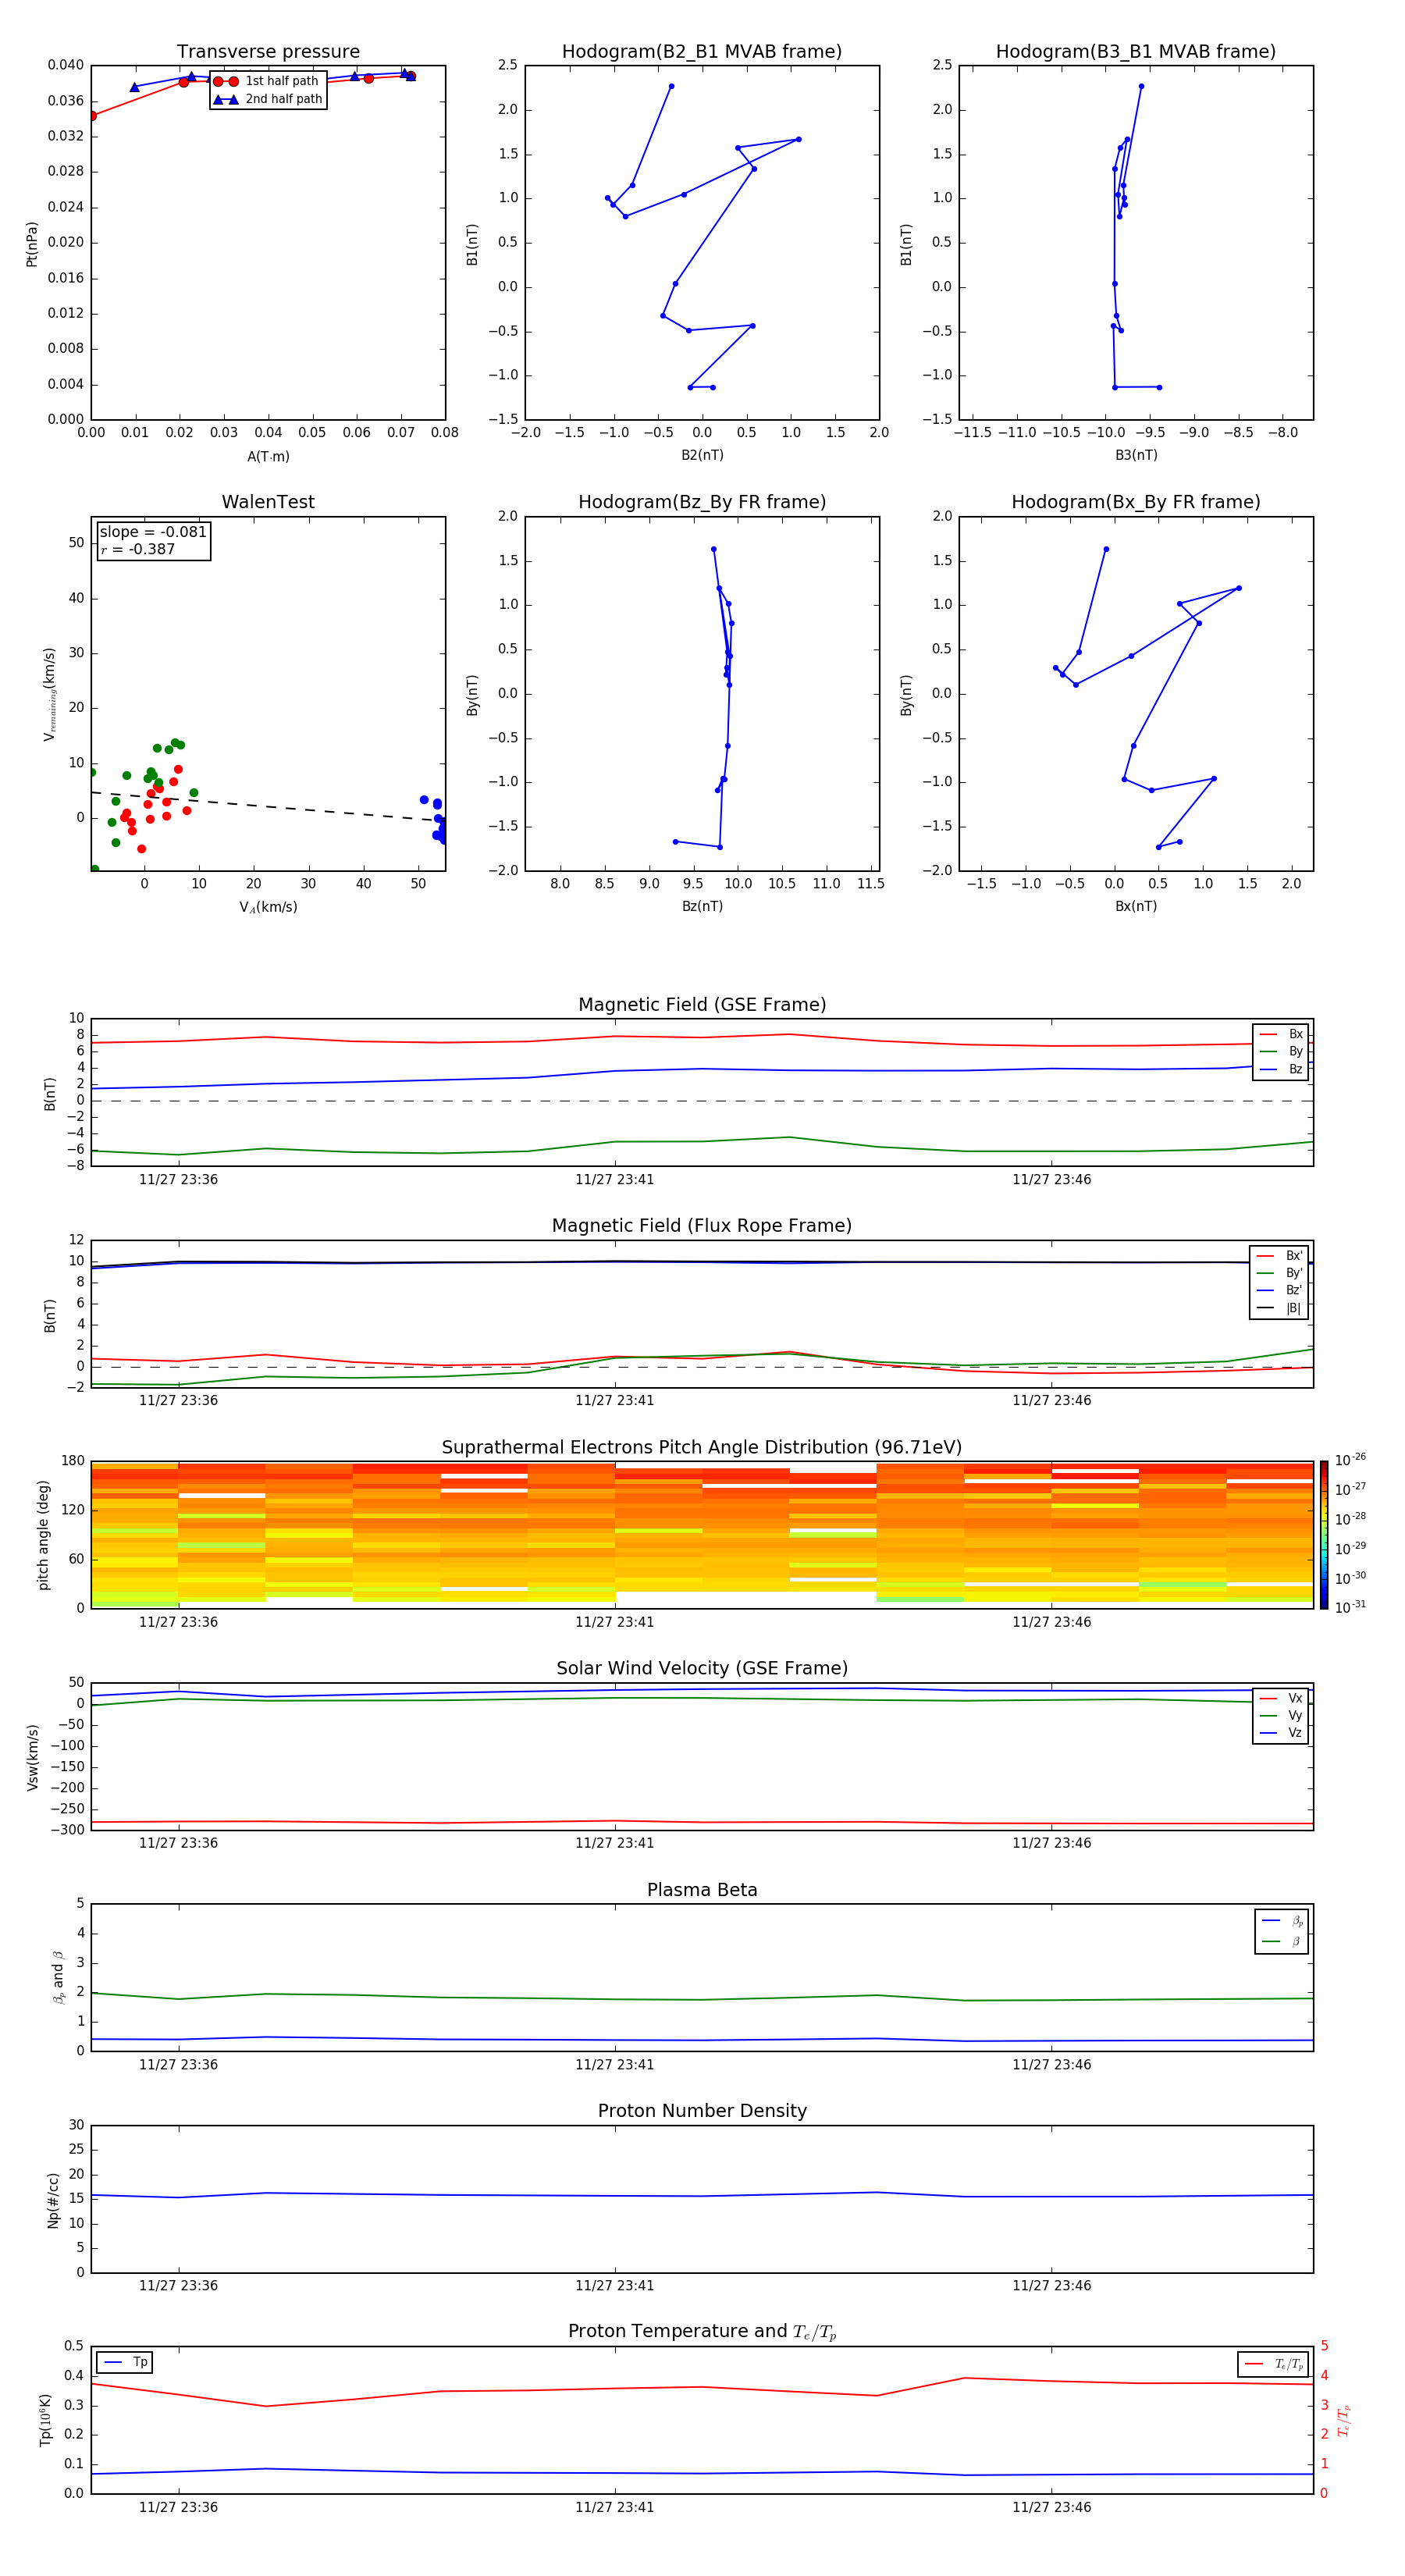The width and height of the screenshot is (1405, 2576).
Task: Select the 'Hodogram(Bx_By FR frame)' title
Action: (x=1136, y=502)
